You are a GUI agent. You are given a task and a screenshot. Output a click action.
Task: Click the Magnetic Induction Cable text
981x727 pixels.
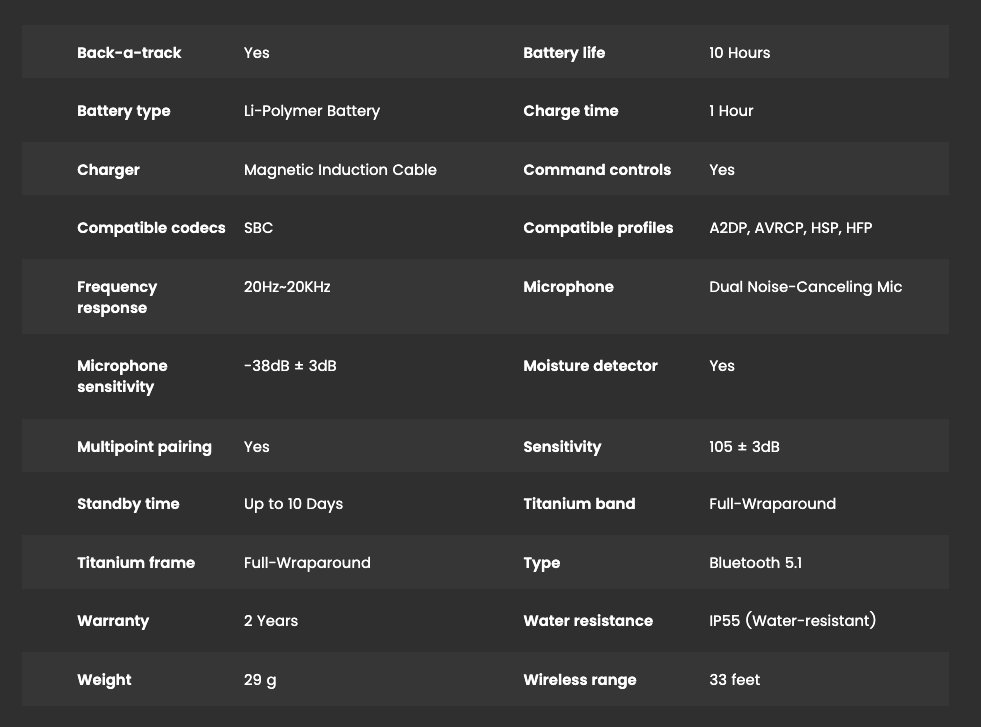pyautogui.click(x=340, y=170)
